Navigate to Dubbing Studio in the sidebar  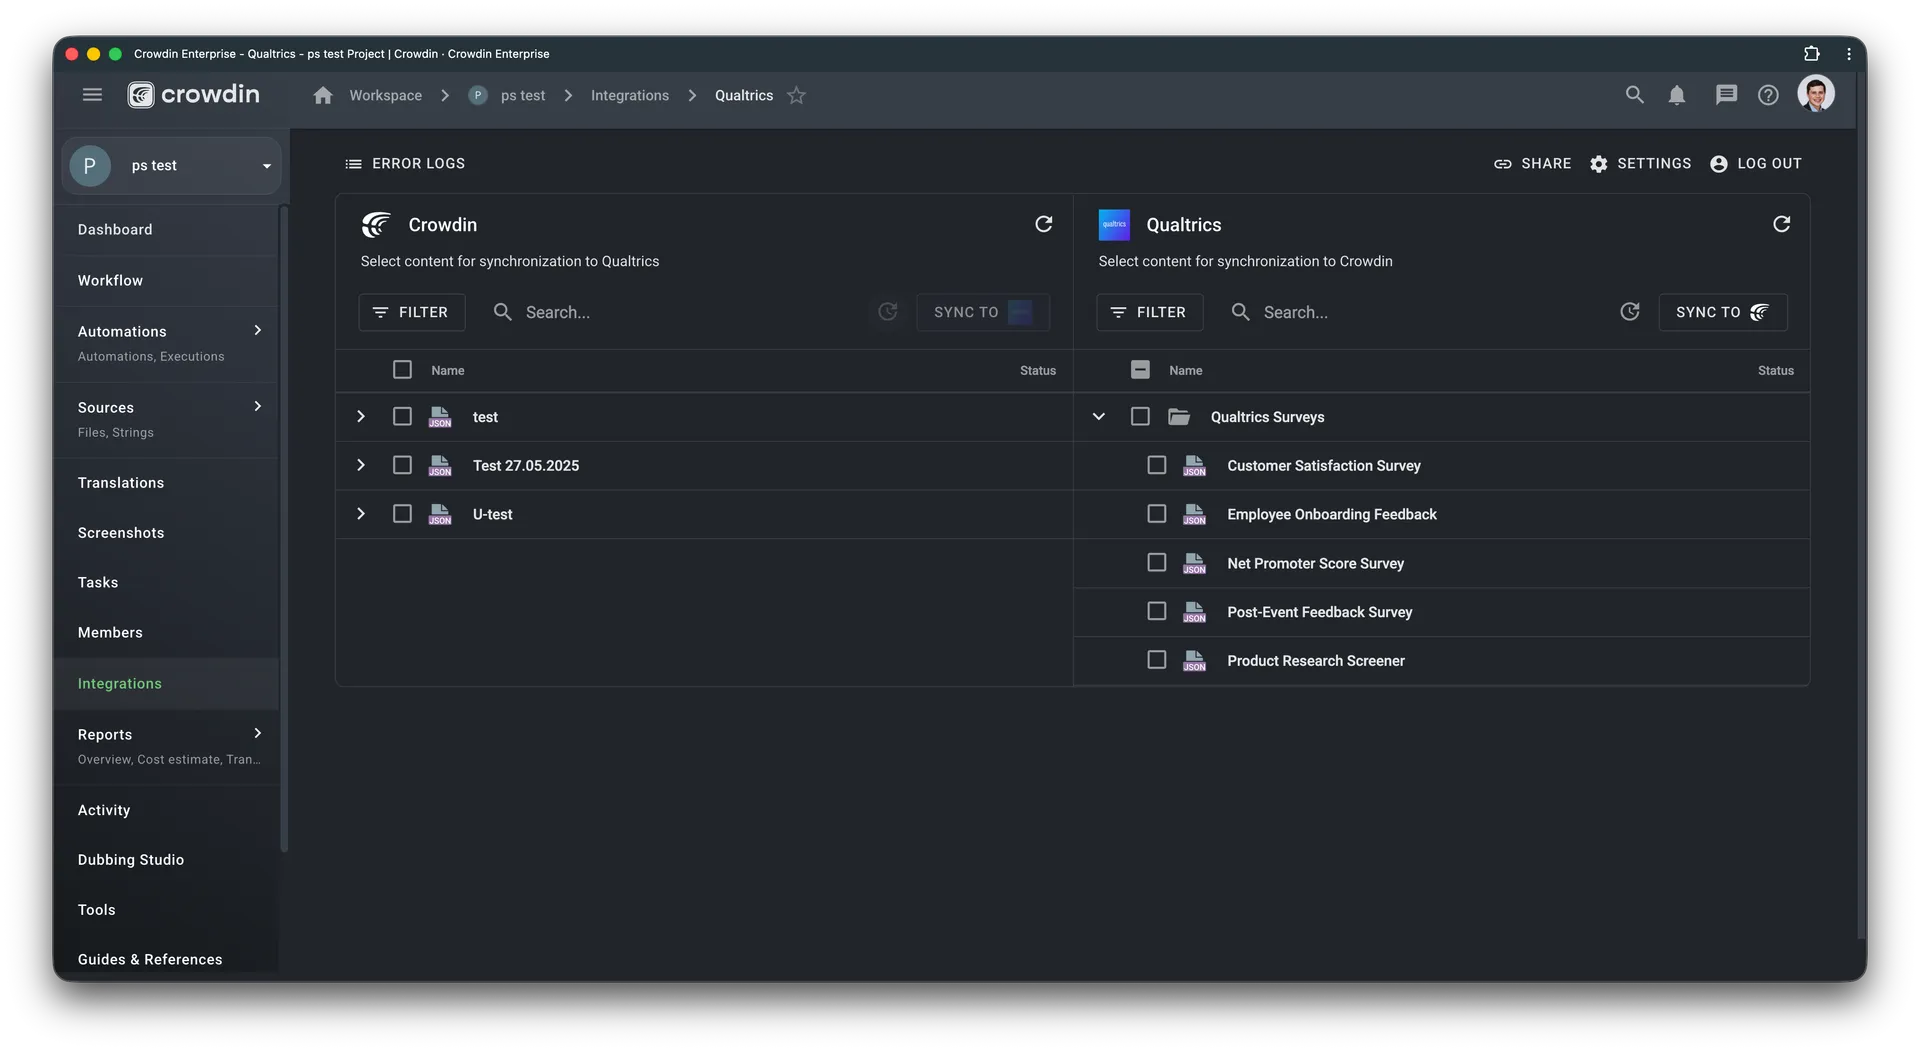(131, 859)
